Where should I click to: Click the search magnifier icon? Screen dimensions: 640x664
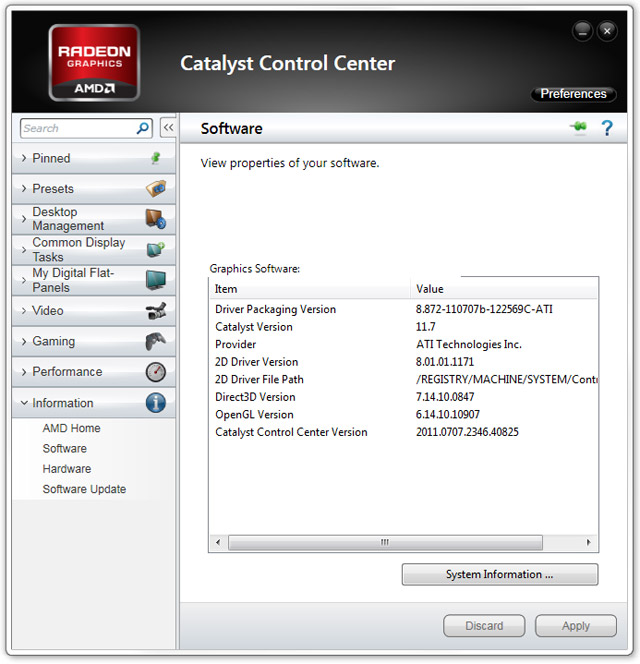tap(143, 128)
